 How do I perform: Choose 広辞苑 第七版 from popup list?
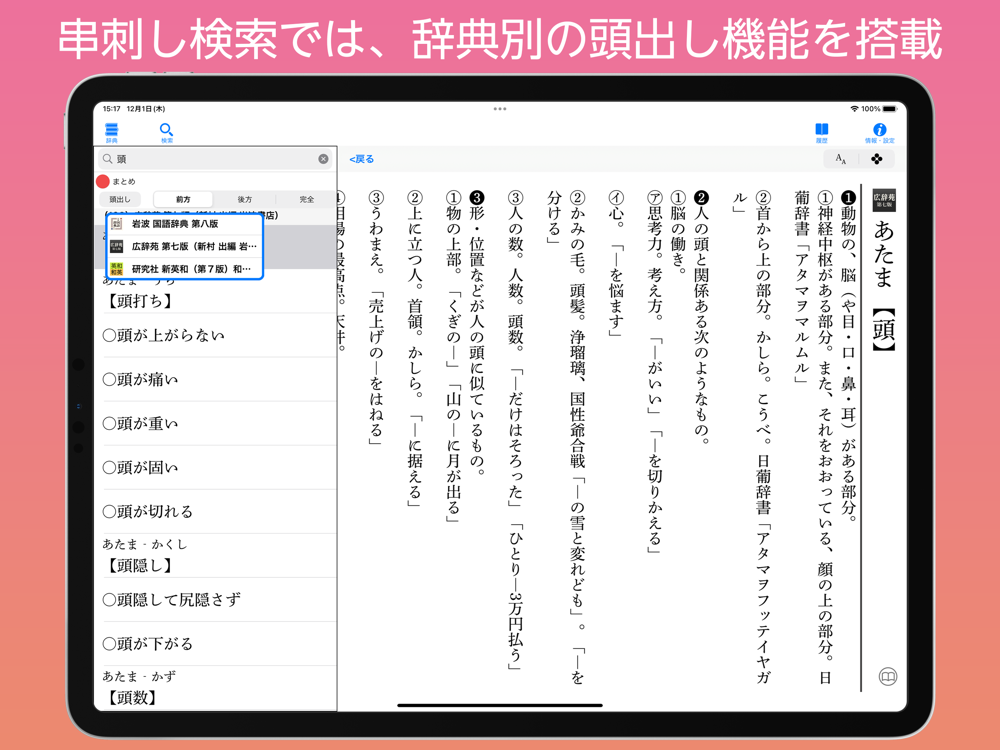pyautogui.click(x=185, y=246)
